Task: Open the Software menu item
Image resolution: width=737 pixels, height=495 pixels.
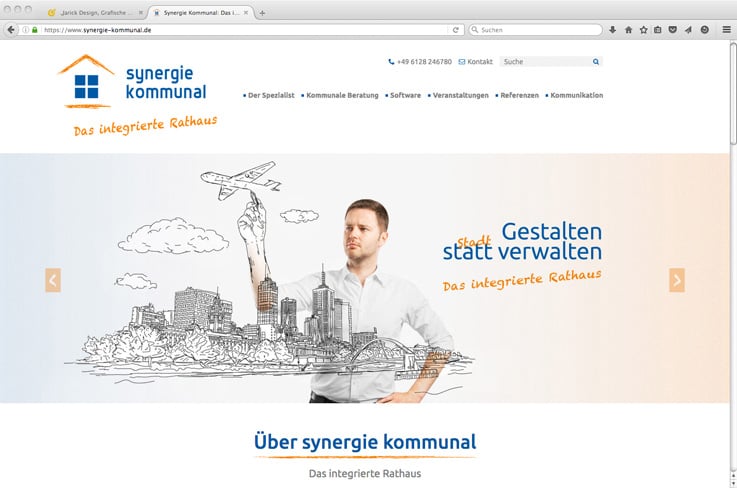Action: click(403, 95)
